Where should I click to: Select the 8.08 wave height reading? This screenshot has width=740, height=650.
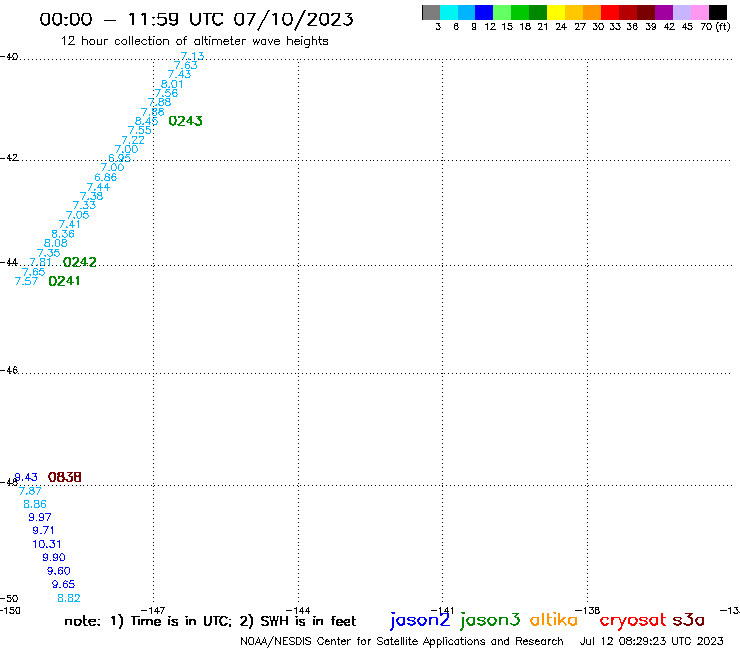coord(56,244)
